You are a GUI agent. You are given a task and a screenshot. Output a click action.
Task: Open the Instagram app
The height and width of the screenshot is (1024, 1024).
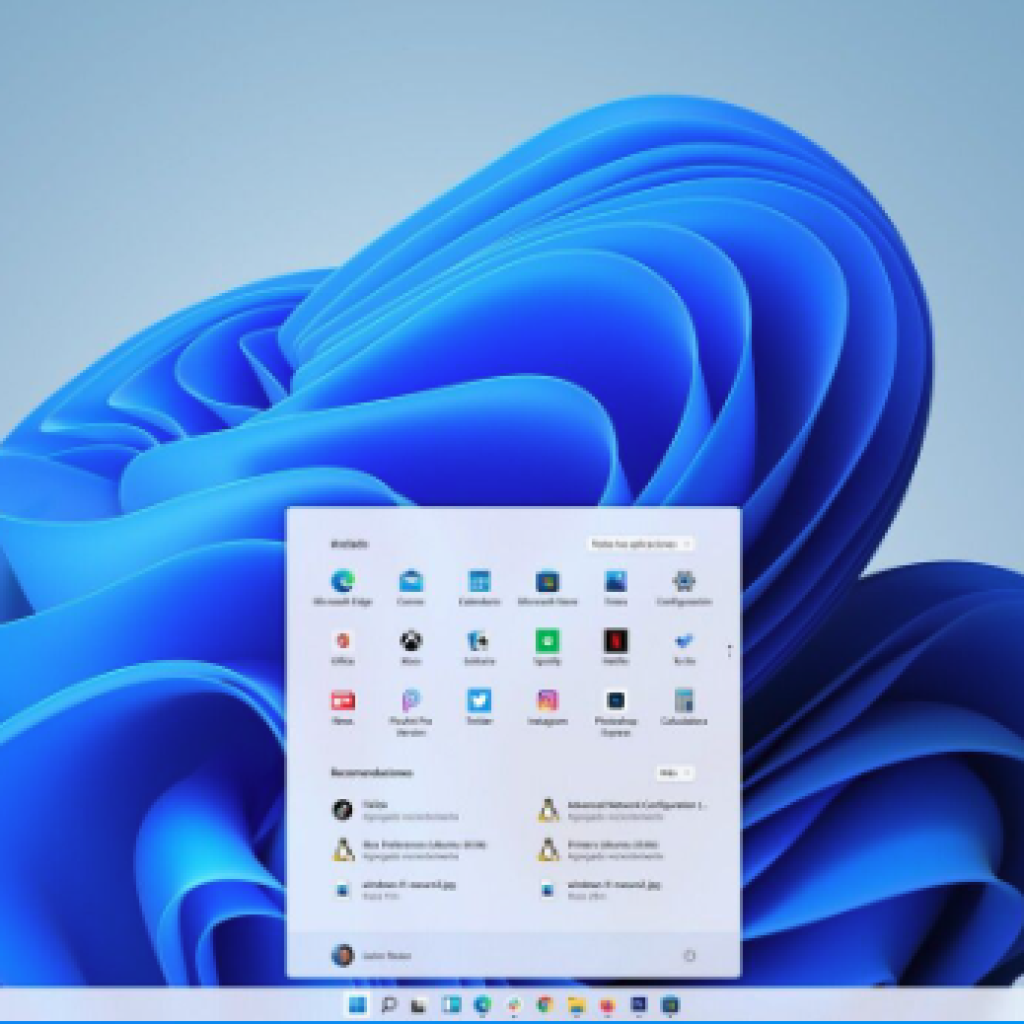547,701
